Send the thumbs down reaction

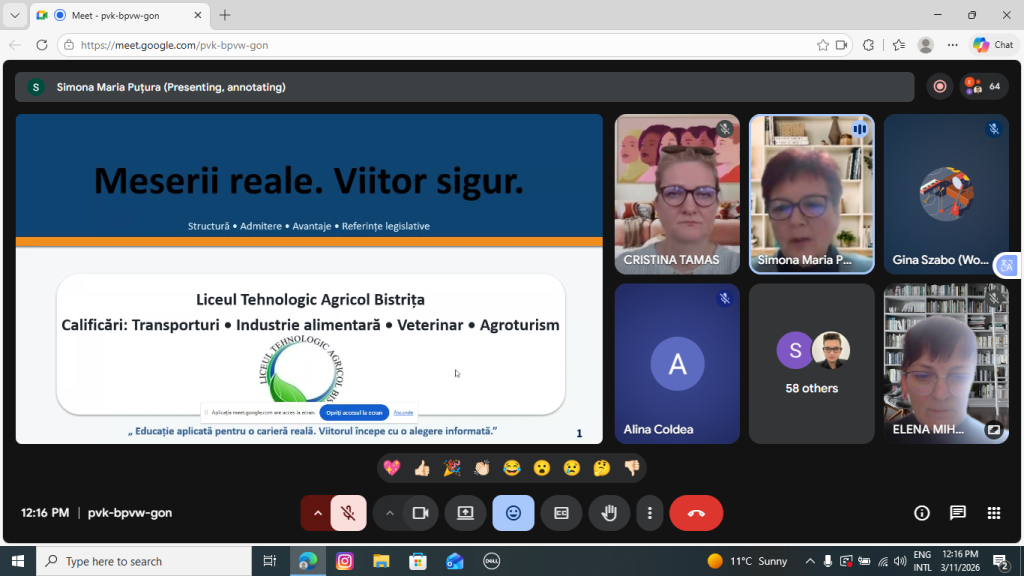(x=631, y=468)
